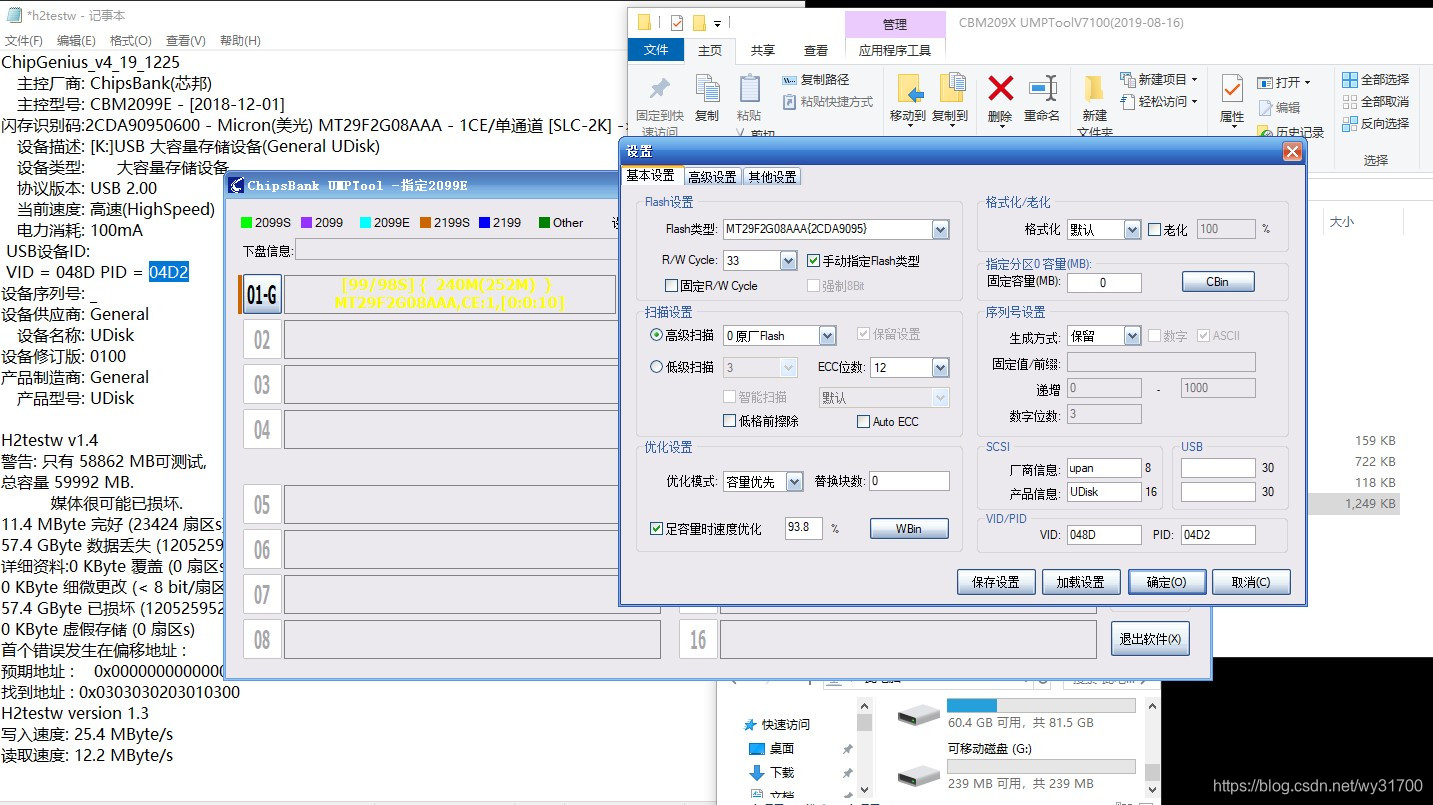Click removable disk (G:) drive icon

[917, 774]
